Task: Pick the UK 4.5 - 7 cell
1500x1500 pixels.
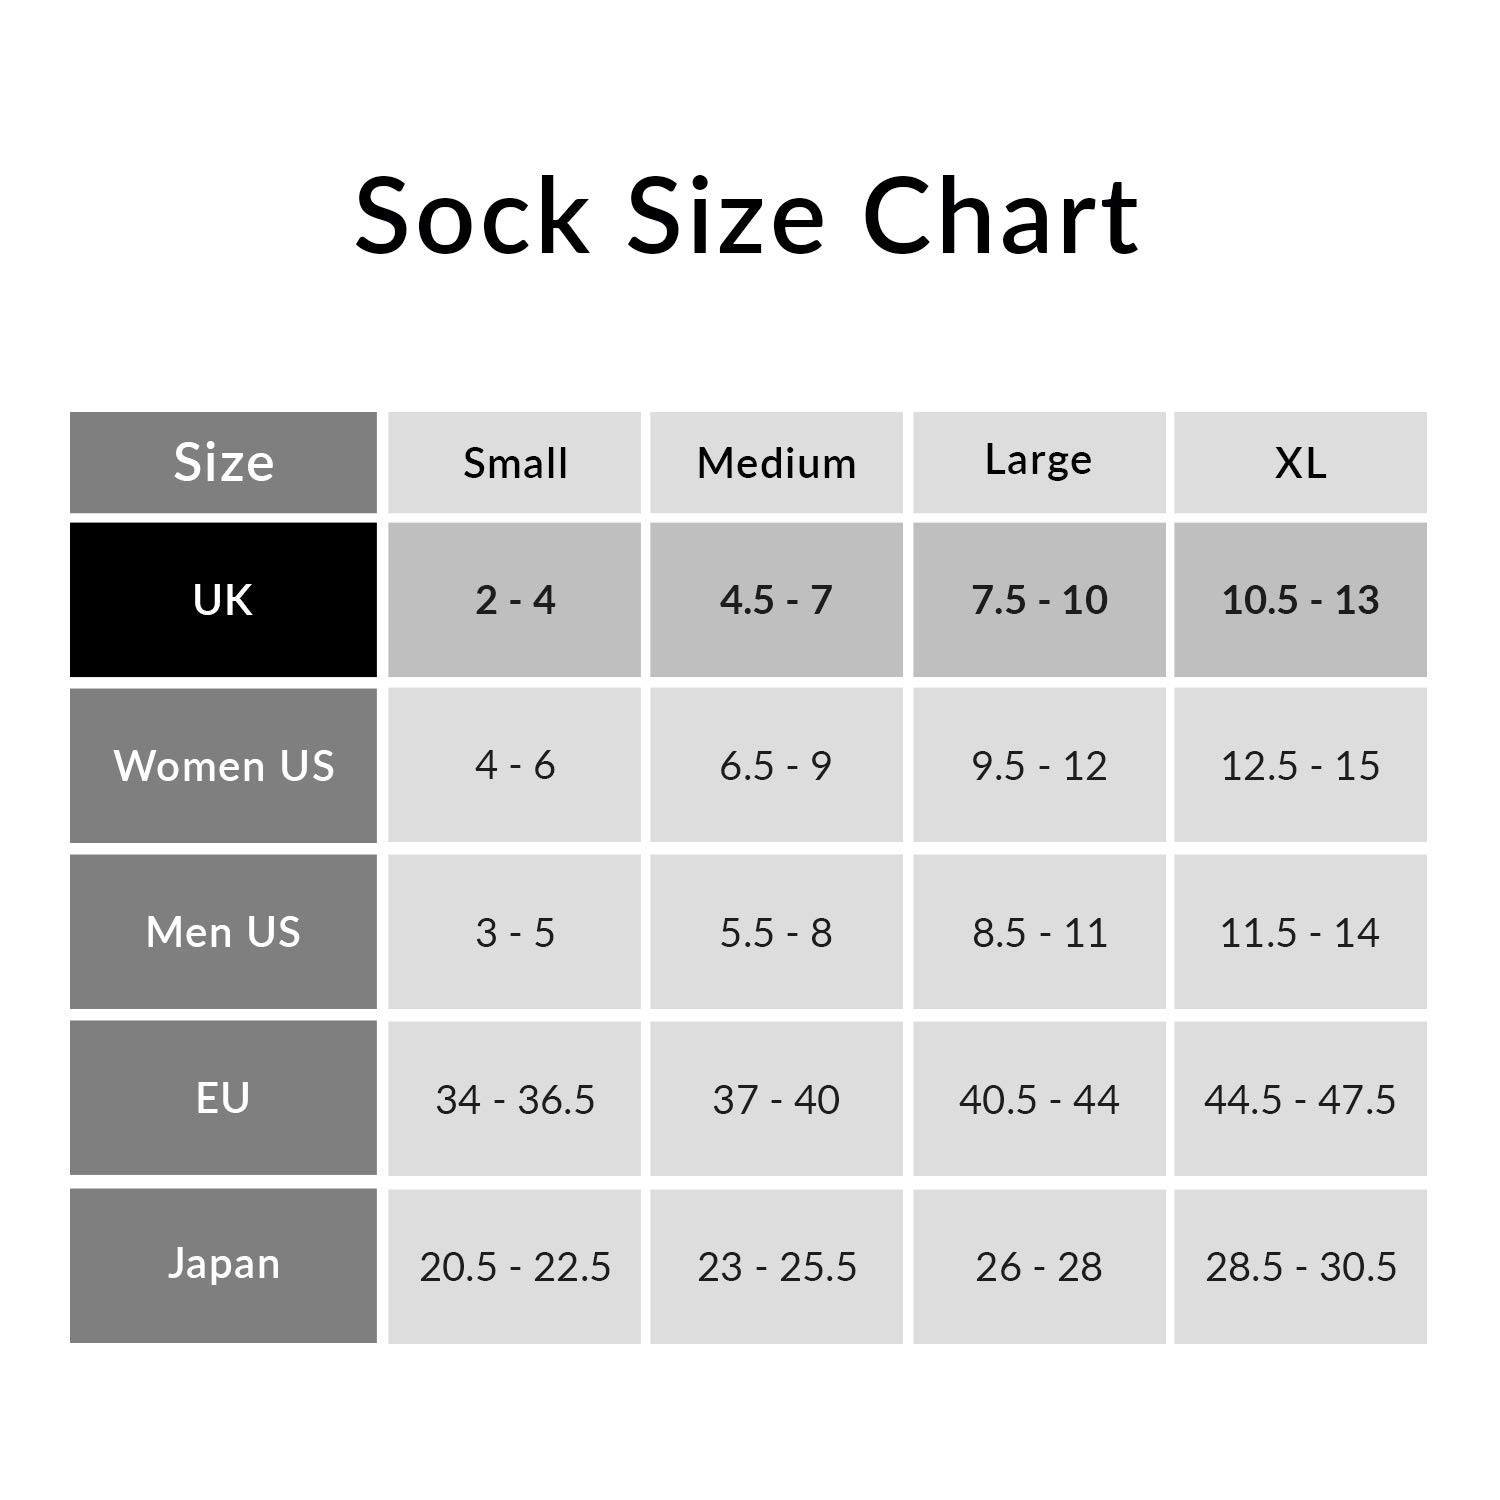Action: click(x=776, y=600)
